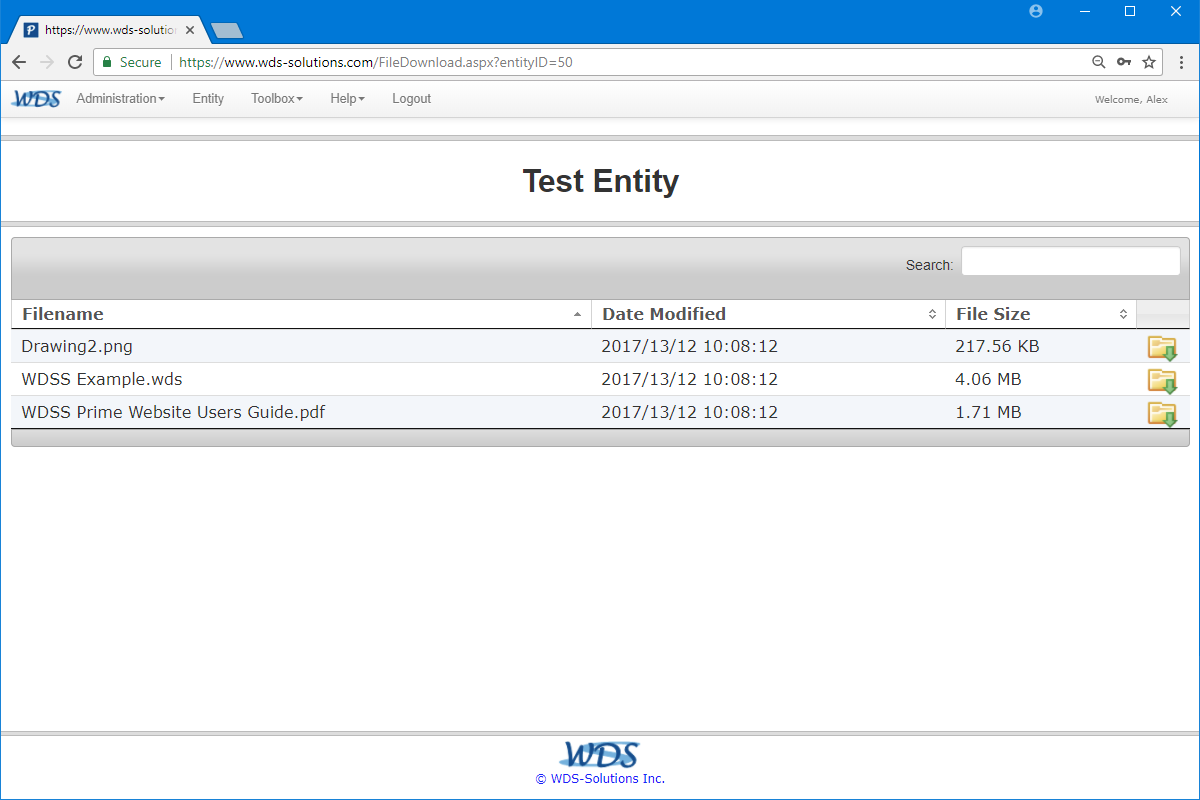This screenshot has width=1200, height=800.
Task: Open the Entity menu item
Action: (208, 99)
